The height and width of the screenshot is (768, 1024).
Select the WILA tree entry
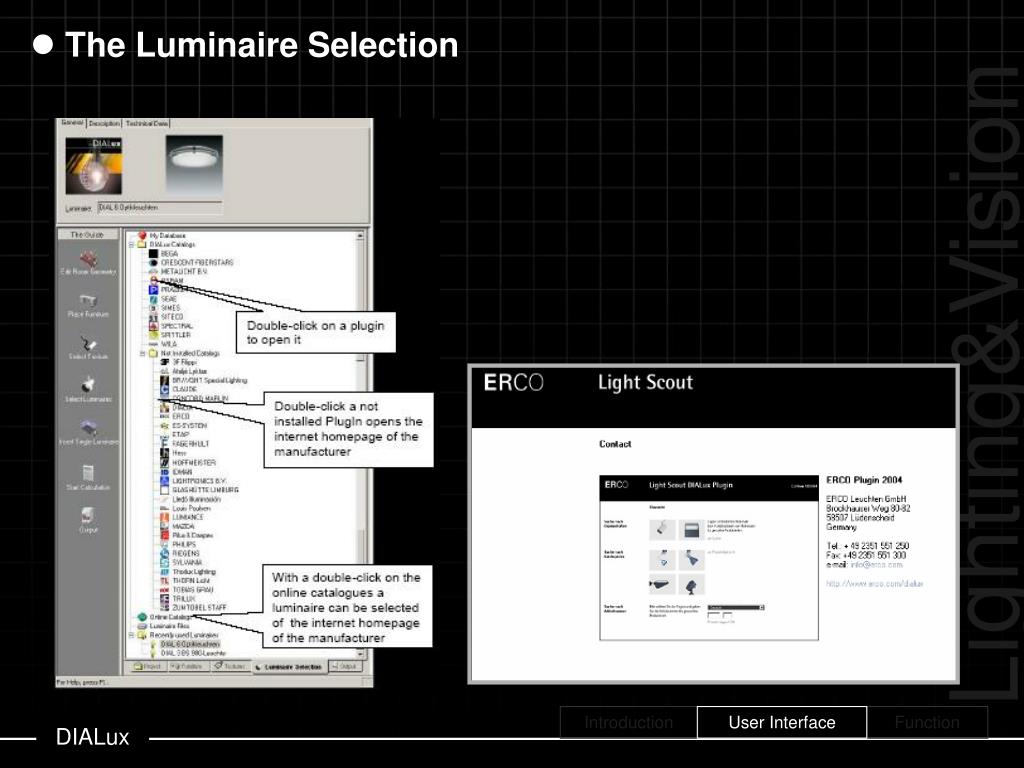point(168,344)
